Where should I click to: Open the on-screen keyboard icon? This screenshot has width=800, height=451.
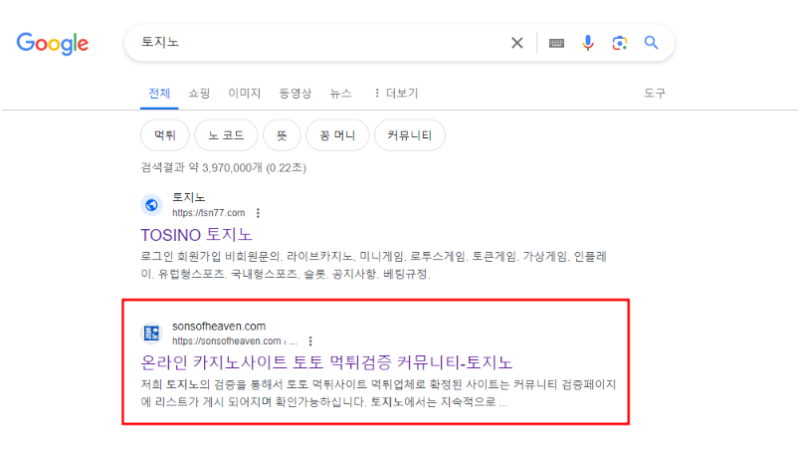(x=557, y=43)
